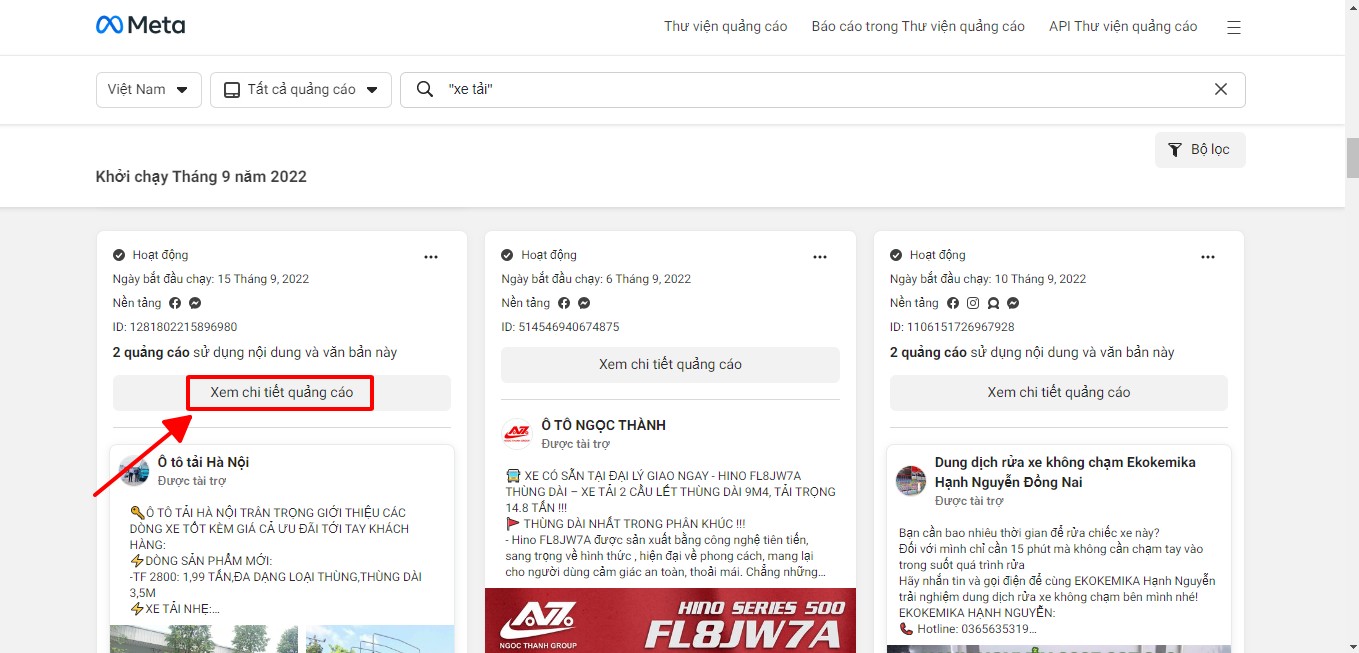Click active status checkmark on Ngọc Thành ad
The width and height of the screenshot is (1359, 653).
[507, 255]
